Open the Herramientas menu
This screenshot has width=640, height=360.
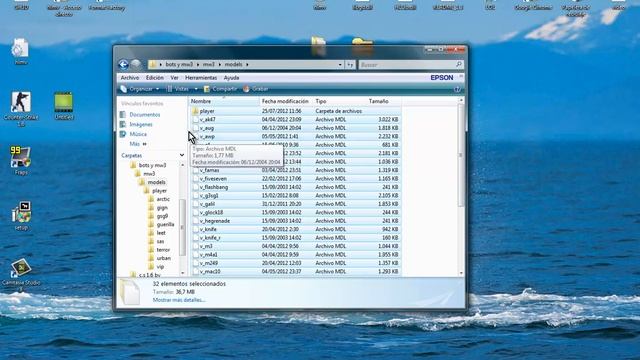(201, 78)
